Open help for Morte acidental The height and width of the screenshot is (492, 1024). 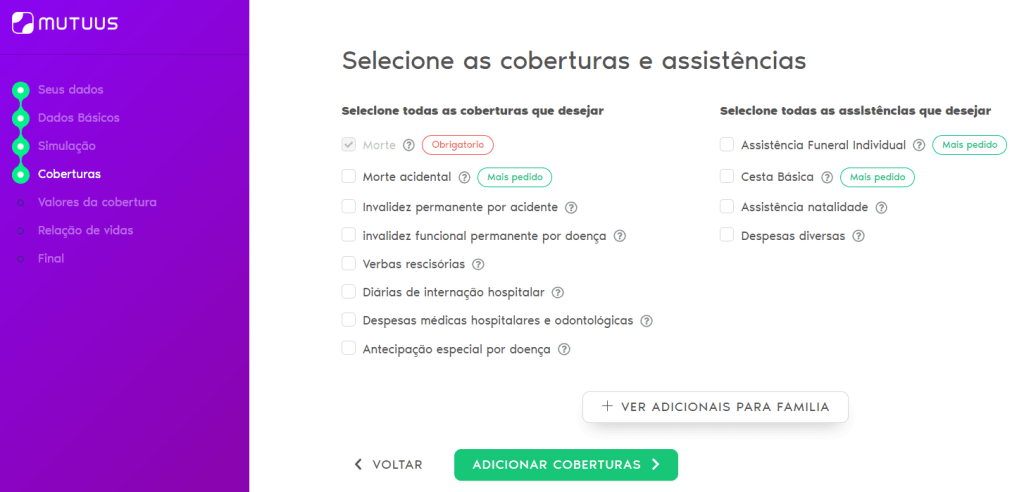464,177
